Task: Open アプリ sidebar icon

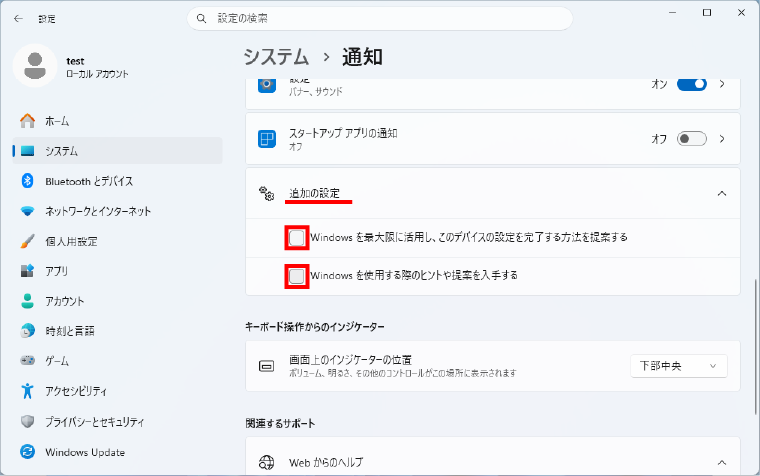Action: (x=28, y=270)
